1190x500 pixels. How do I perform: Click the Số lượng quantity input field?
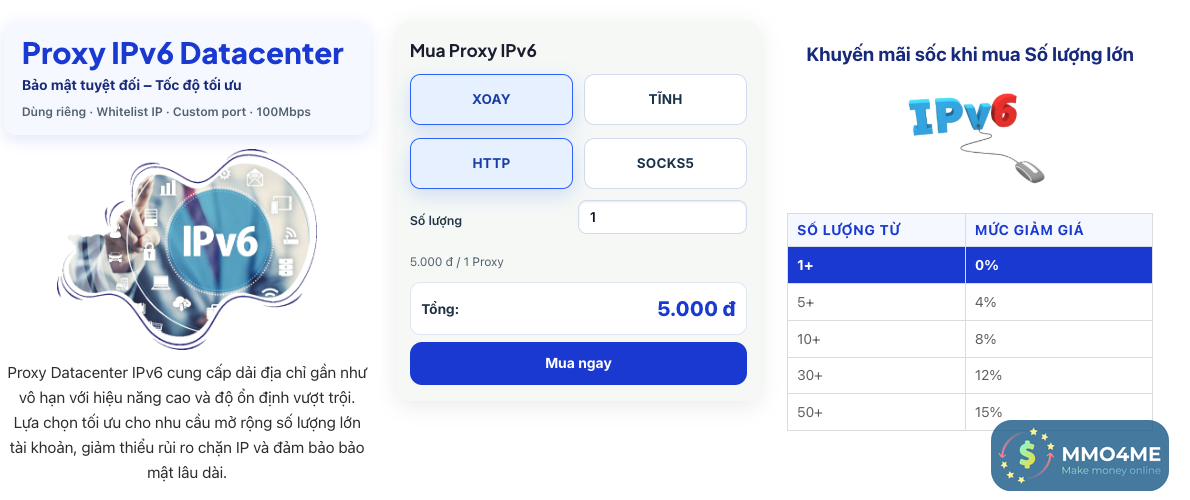pyautogui.click(x=662, y=217)
